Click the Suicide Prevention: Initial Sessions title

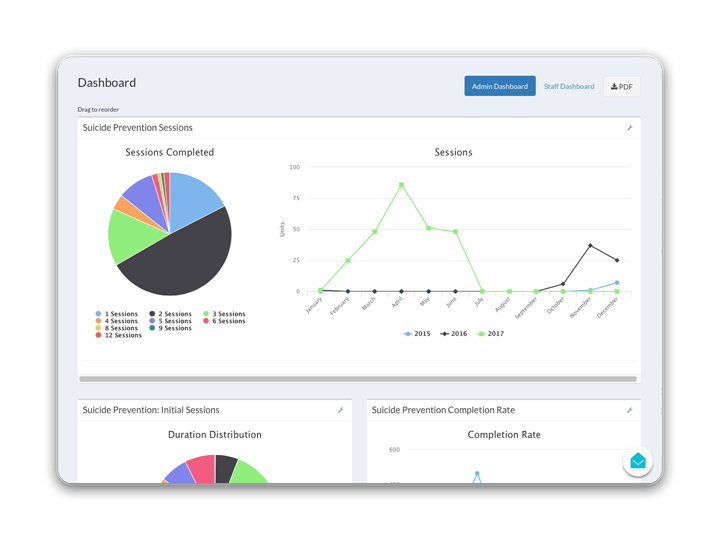tap(151, 410)
